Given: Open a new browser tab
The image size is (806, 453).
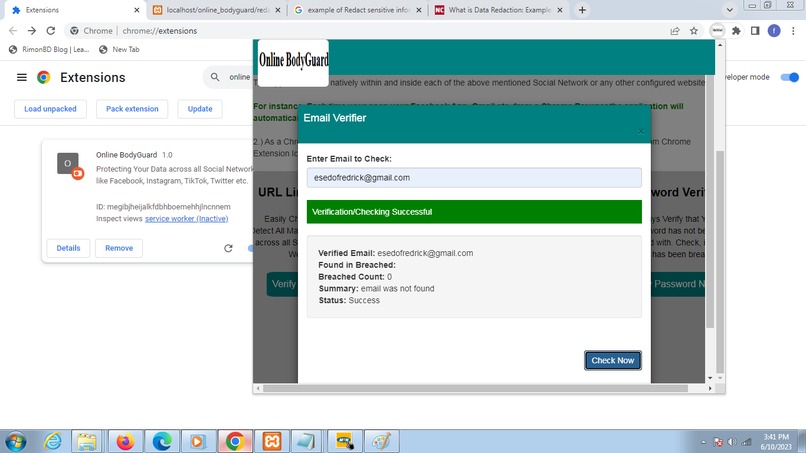Looking at the screenshot, I should point(582,10).
